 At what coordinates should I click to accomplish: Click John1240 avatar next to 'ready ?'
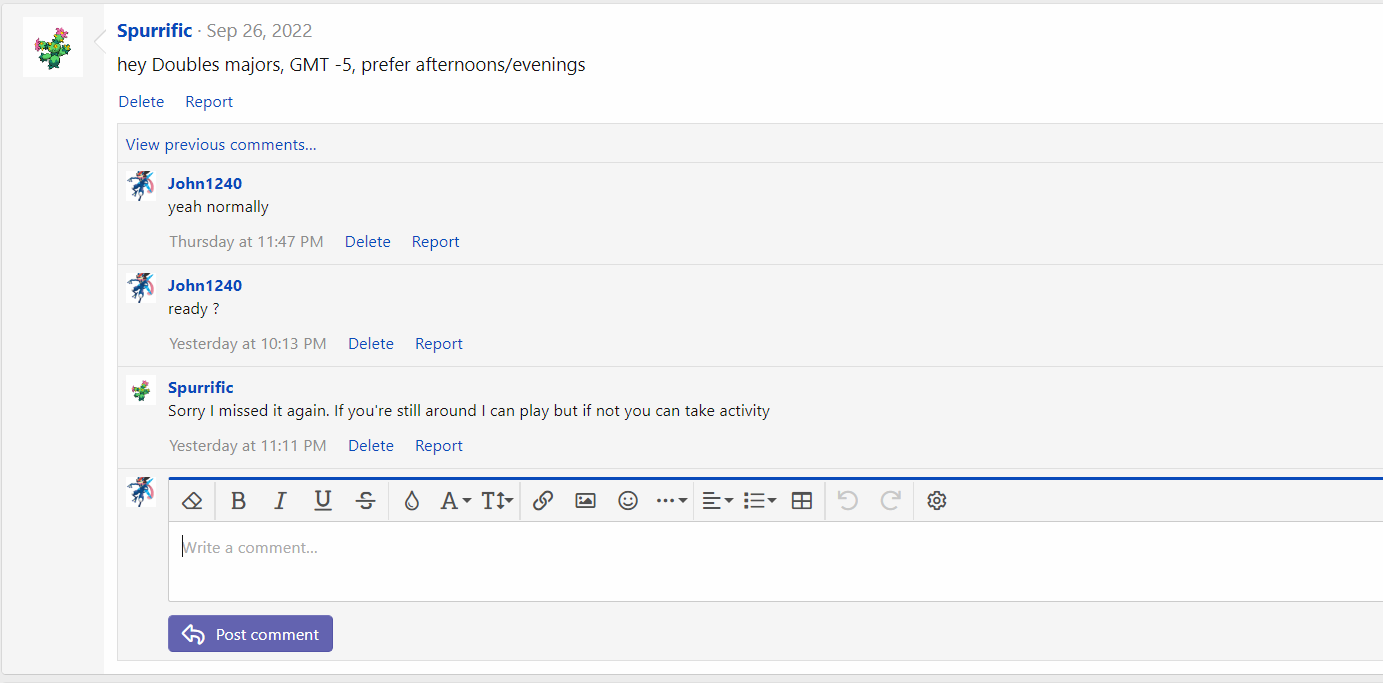142,288
